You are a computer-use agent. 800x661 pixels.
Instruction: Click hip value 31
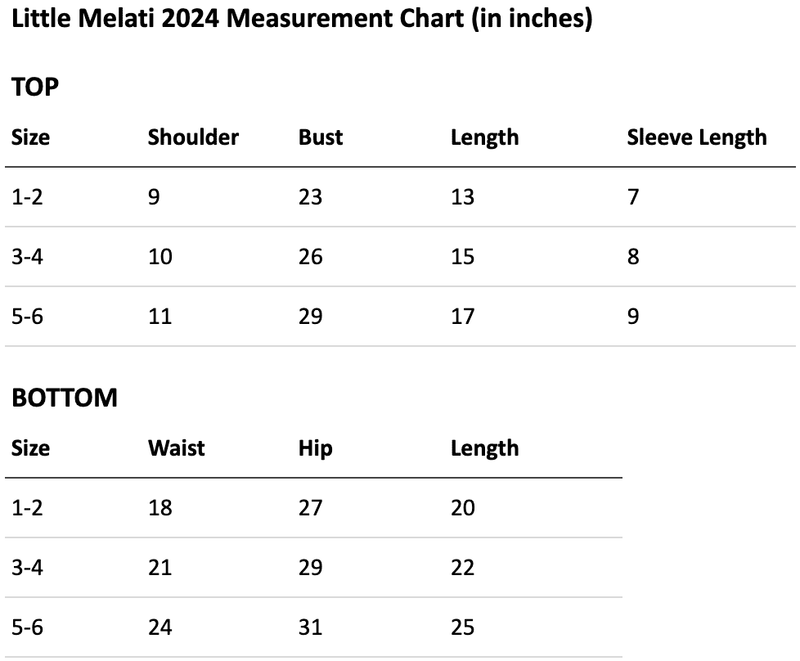(310, 627)
